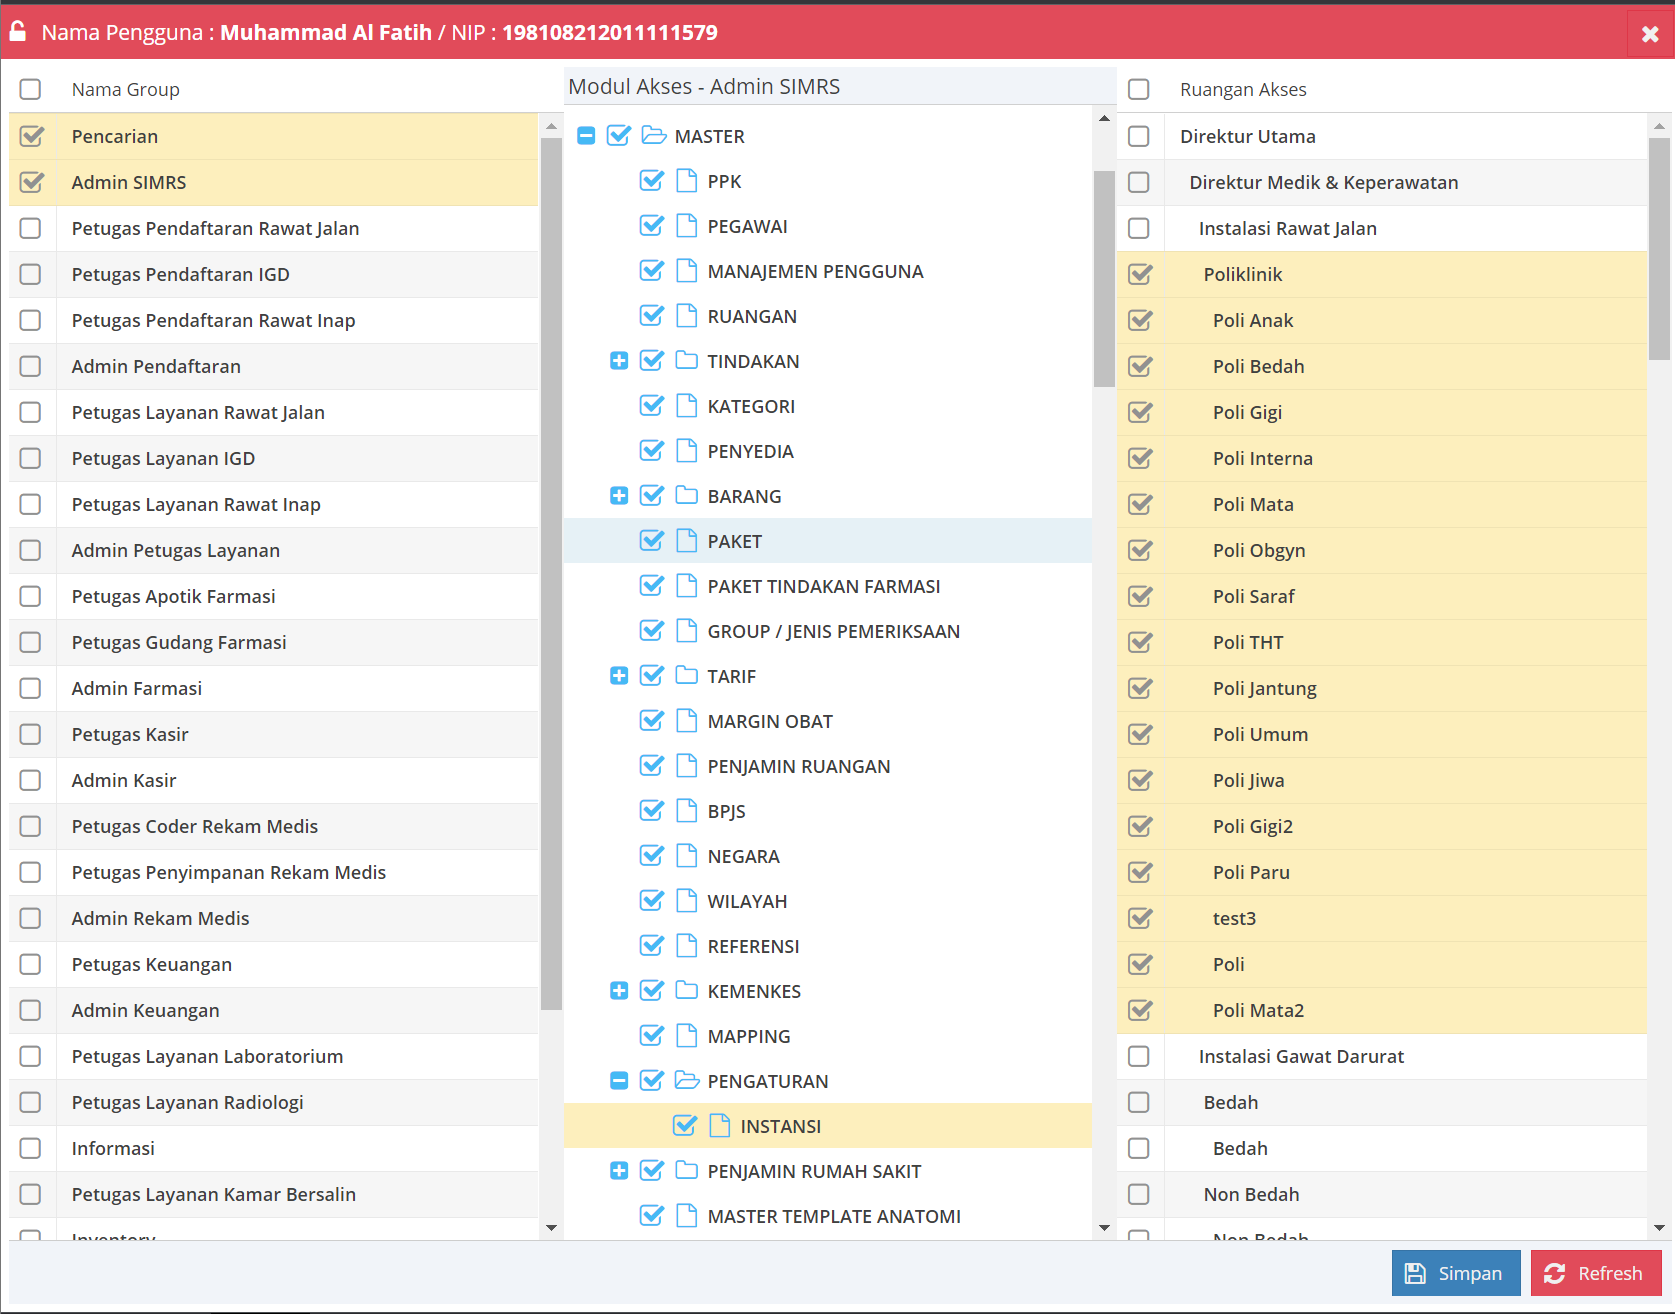Screen dimensions: 1675x1314
Task: Click the INSTANSI file icon
Action: point(719,1126)
